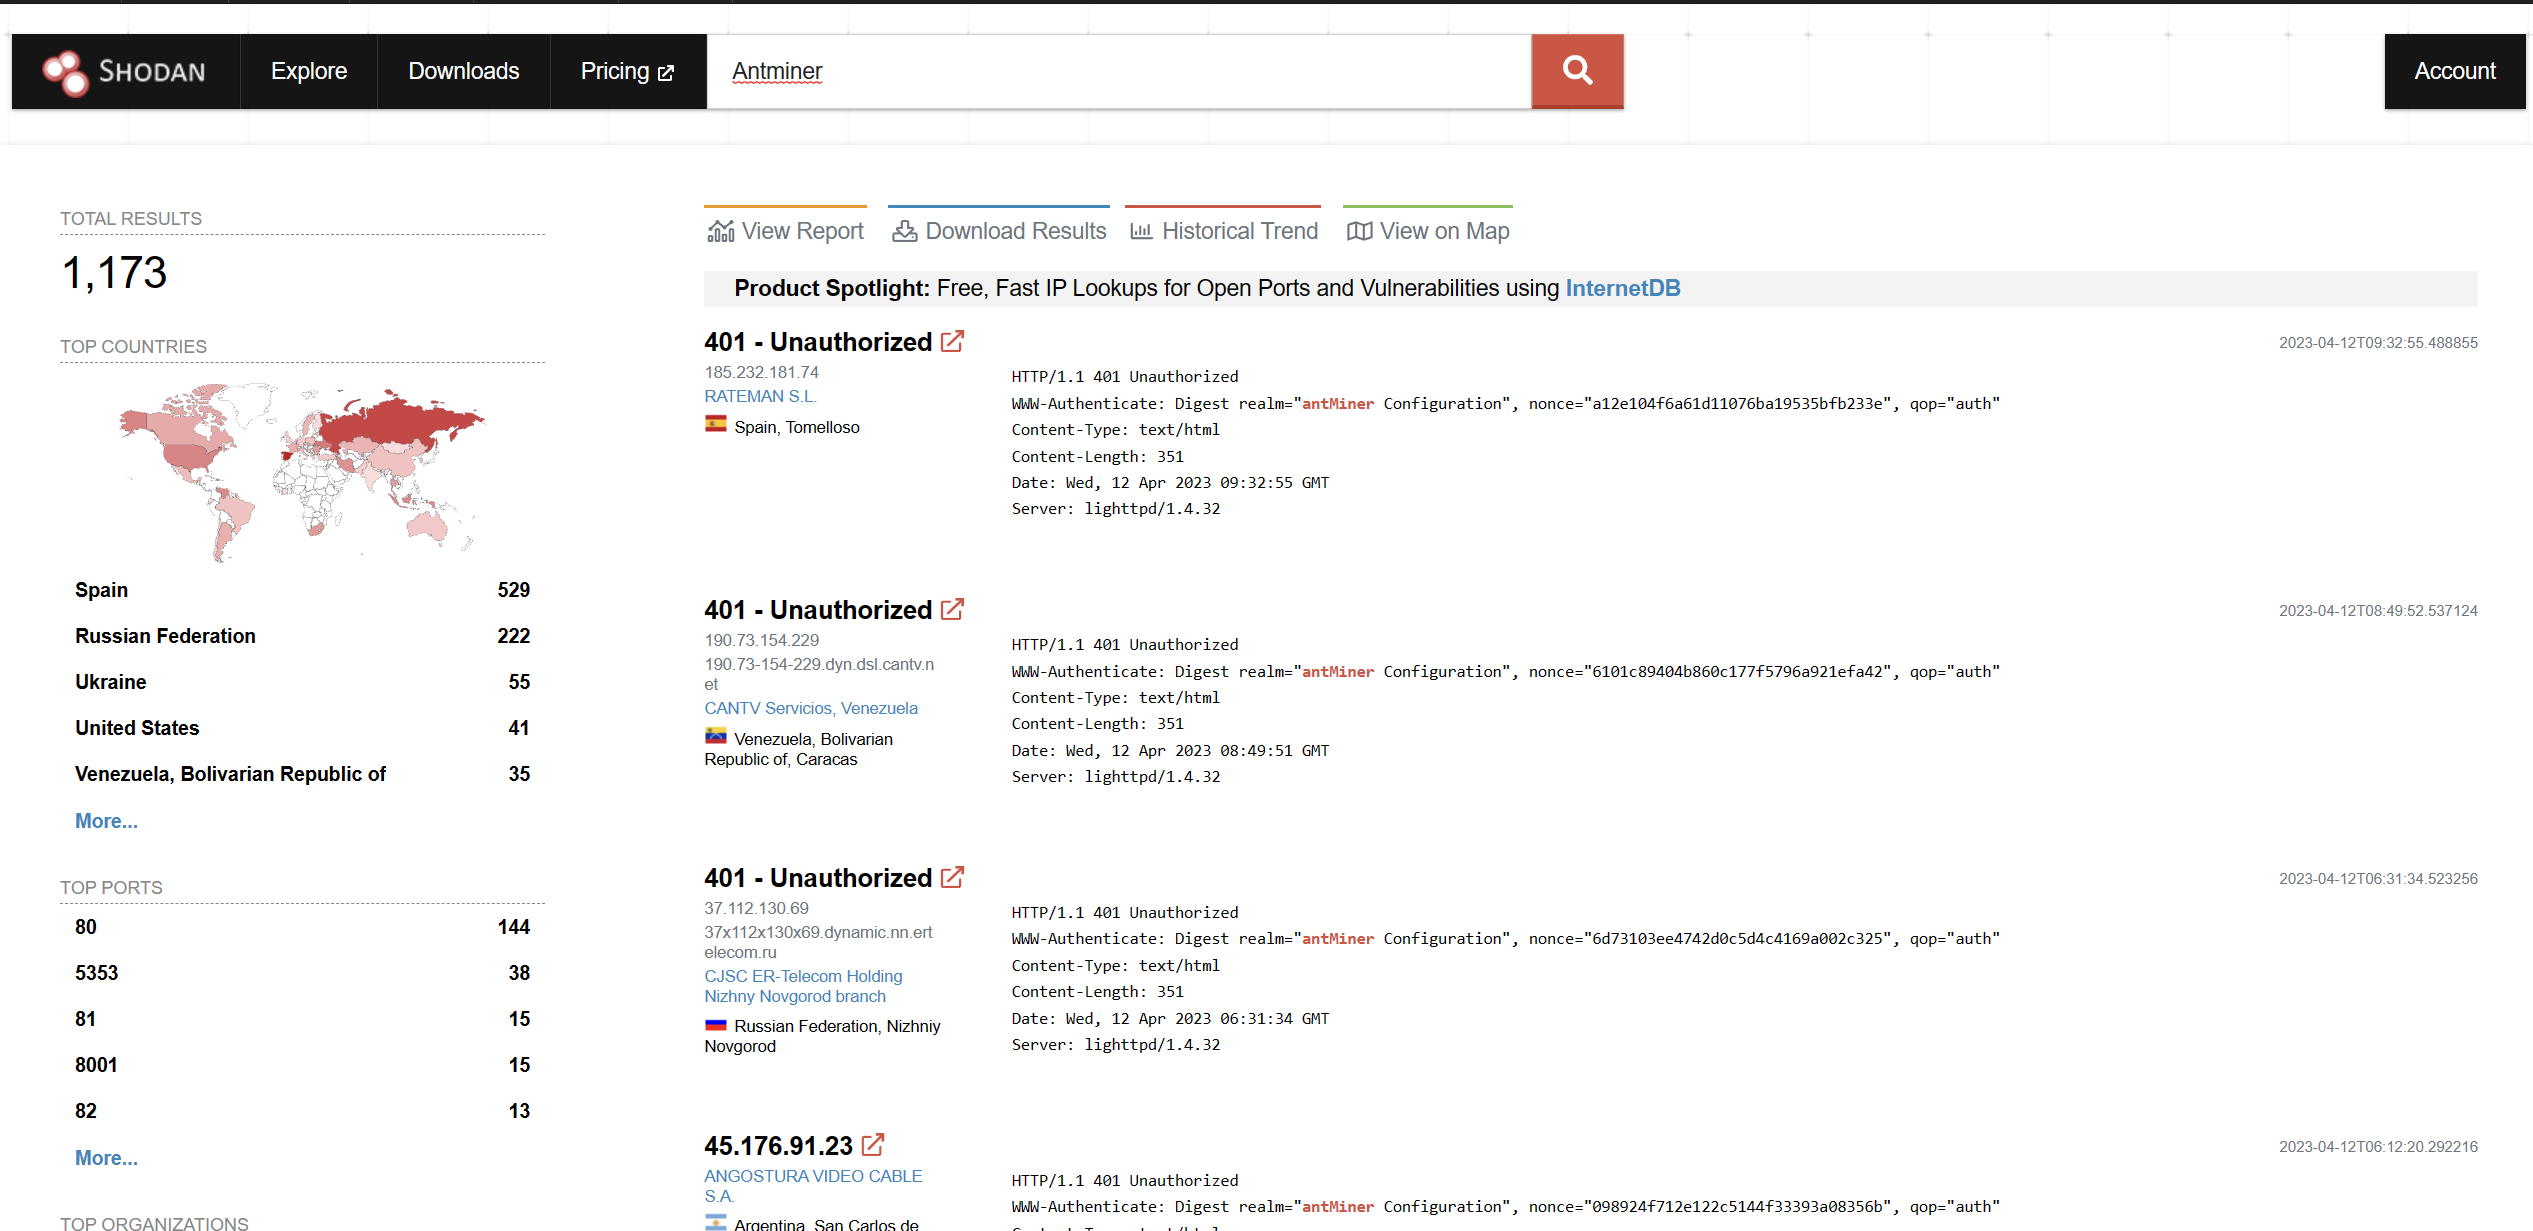Open the Pricing menu item
This screenshot has height=1231, width=2533.
pyautogui.click(x=628, y=71)
